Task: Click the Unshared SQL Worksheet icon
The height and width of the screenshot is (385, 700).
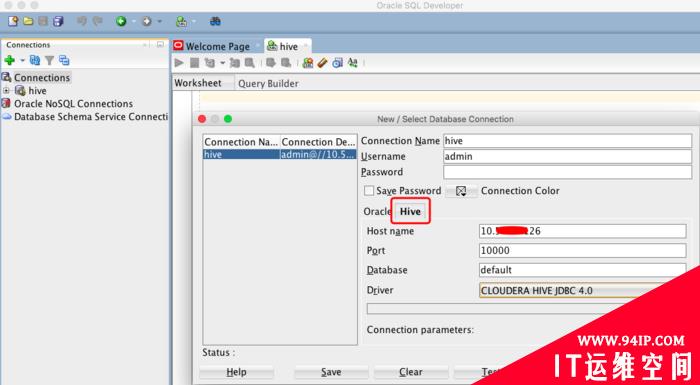Action: click(308, 63)
